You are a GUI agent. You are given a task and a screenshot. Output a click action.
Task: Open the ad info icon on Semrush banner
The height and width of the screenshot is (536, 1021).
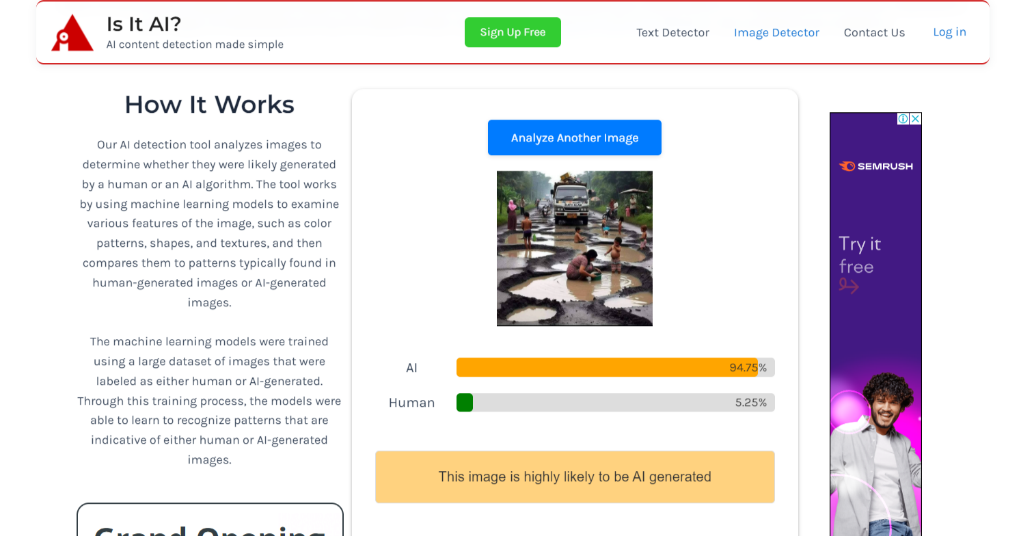pos(904,119)
